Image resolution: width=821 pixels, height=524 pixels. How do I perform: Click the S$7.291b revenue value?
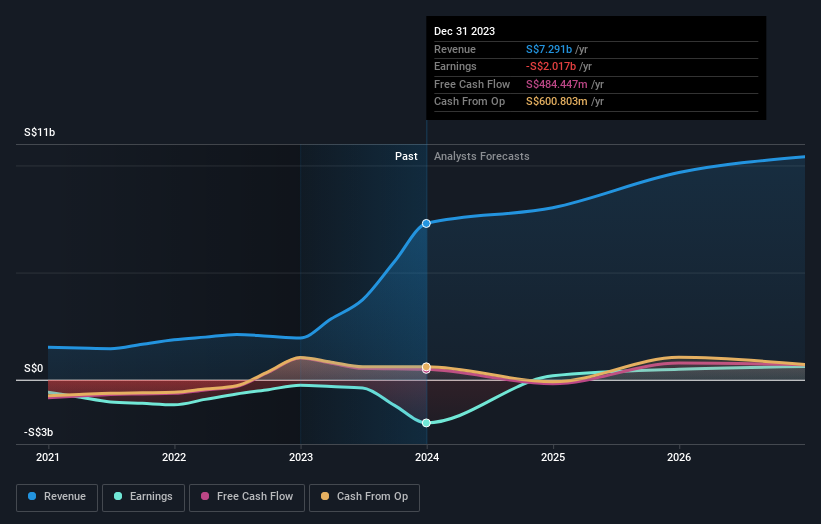(549, 49)
